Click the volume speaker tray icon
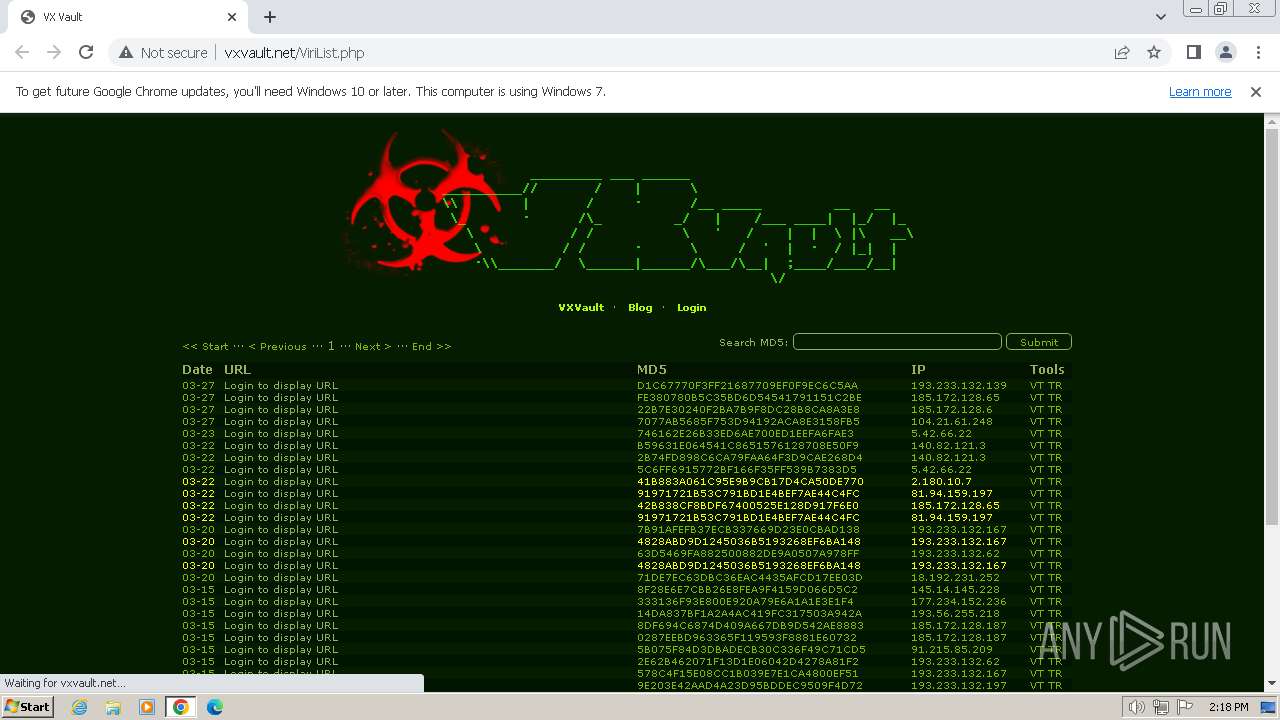1280x720 pixels. click(1136, 707)
